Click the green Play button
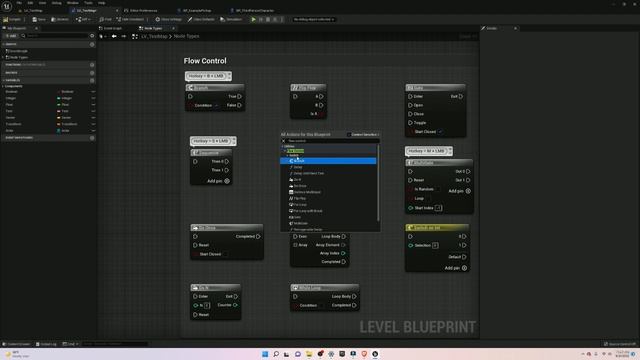 (x=253, y=19)
